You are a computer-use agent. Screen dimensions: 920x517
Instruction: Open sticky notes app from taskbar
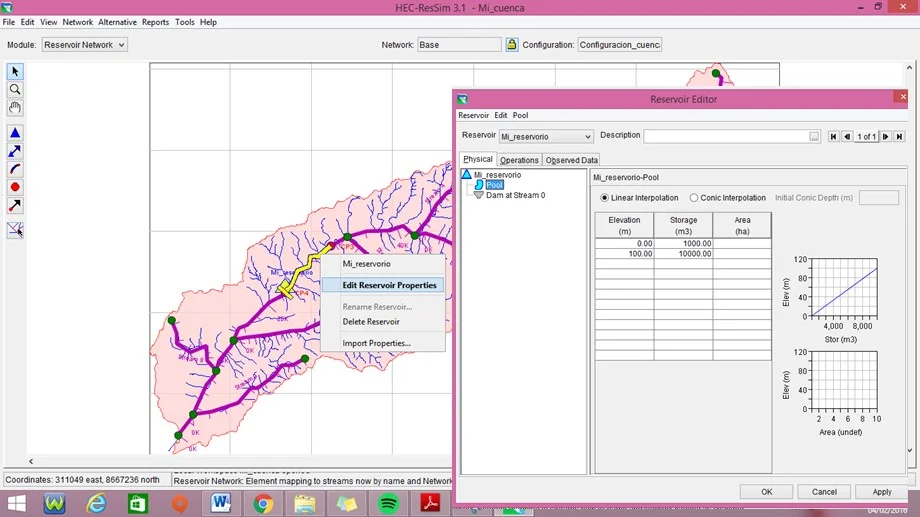point(346,504)
